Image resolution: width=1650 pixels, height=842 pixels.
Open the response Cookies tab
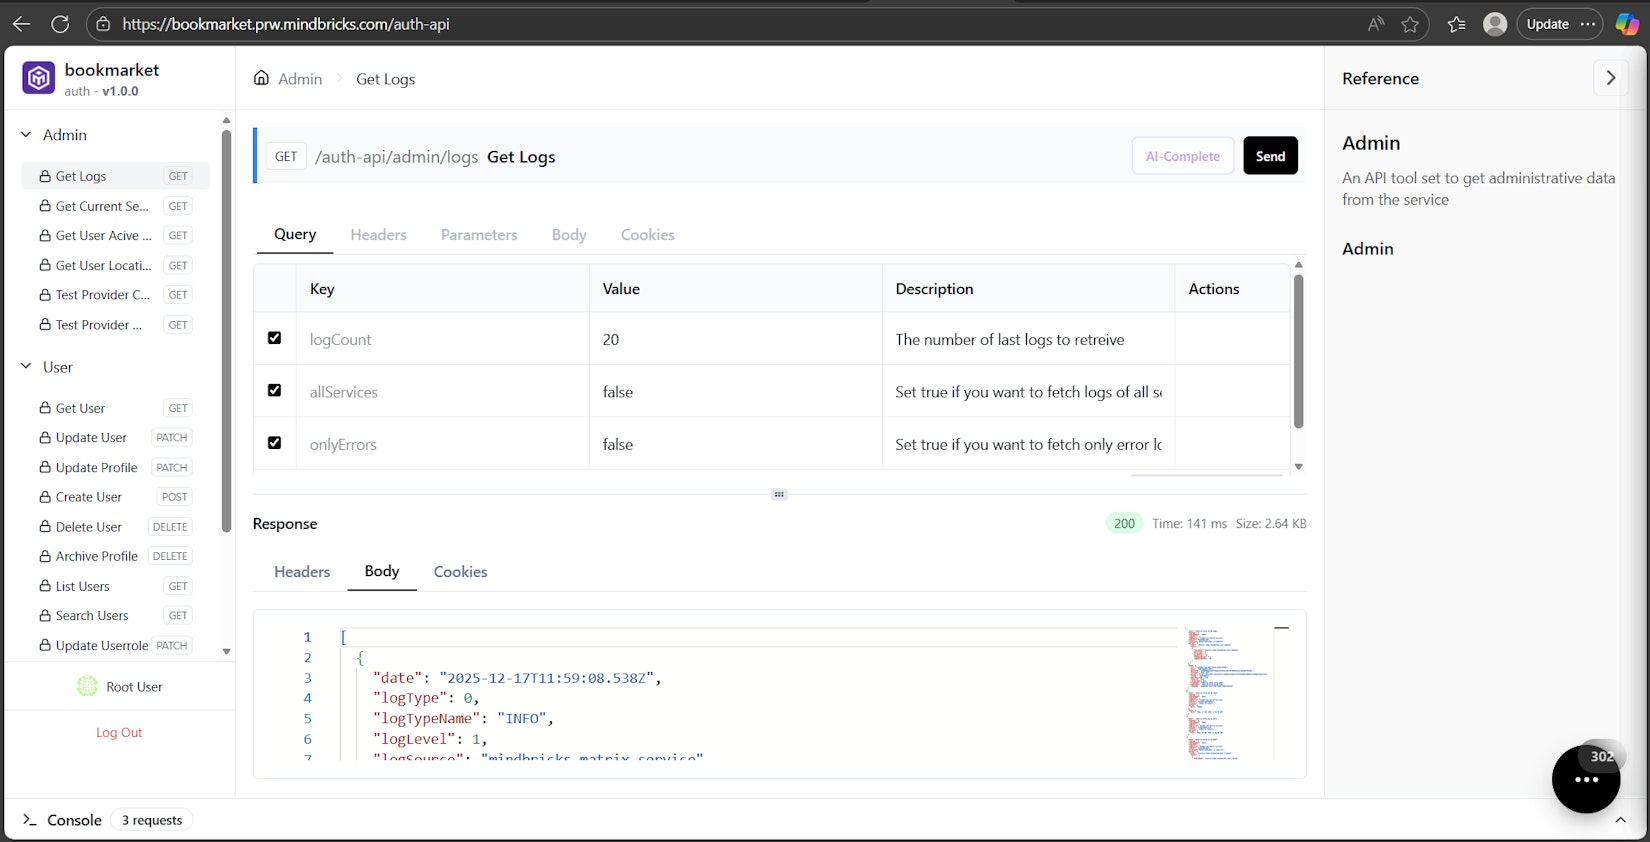pyautogui.click(x=460, y=572)
